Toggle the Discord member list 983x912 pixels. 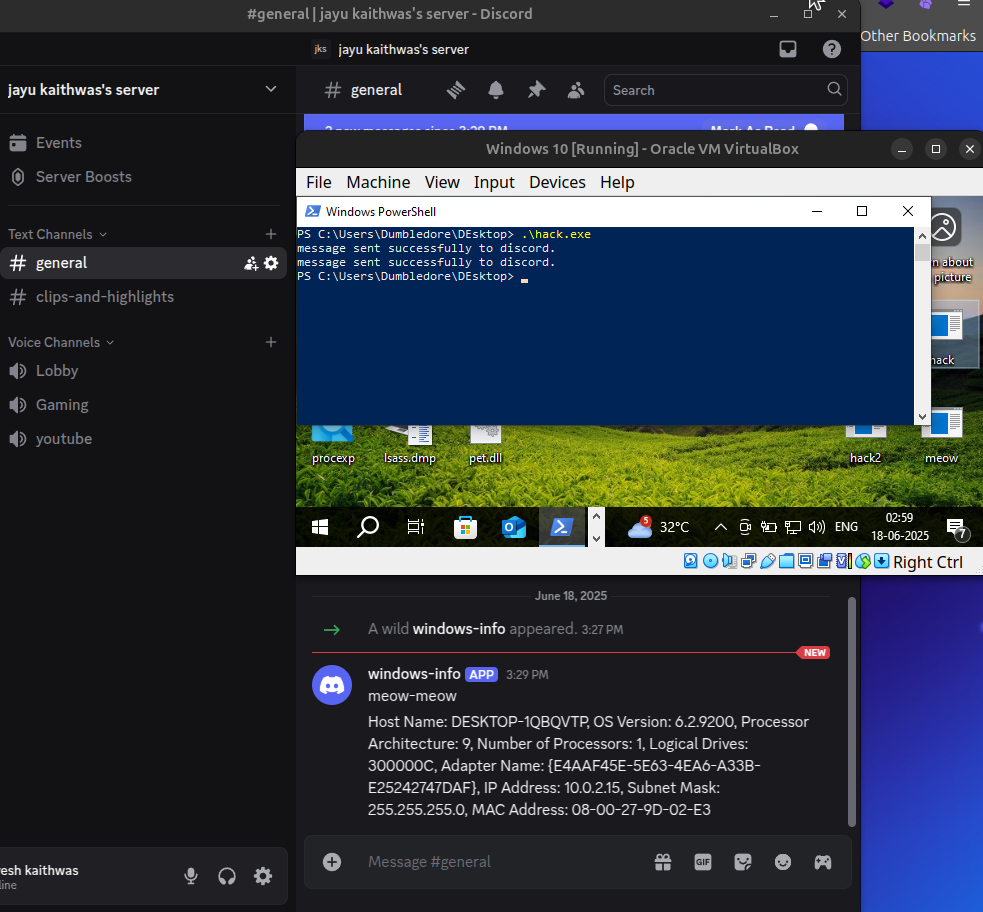click(576, 90)
